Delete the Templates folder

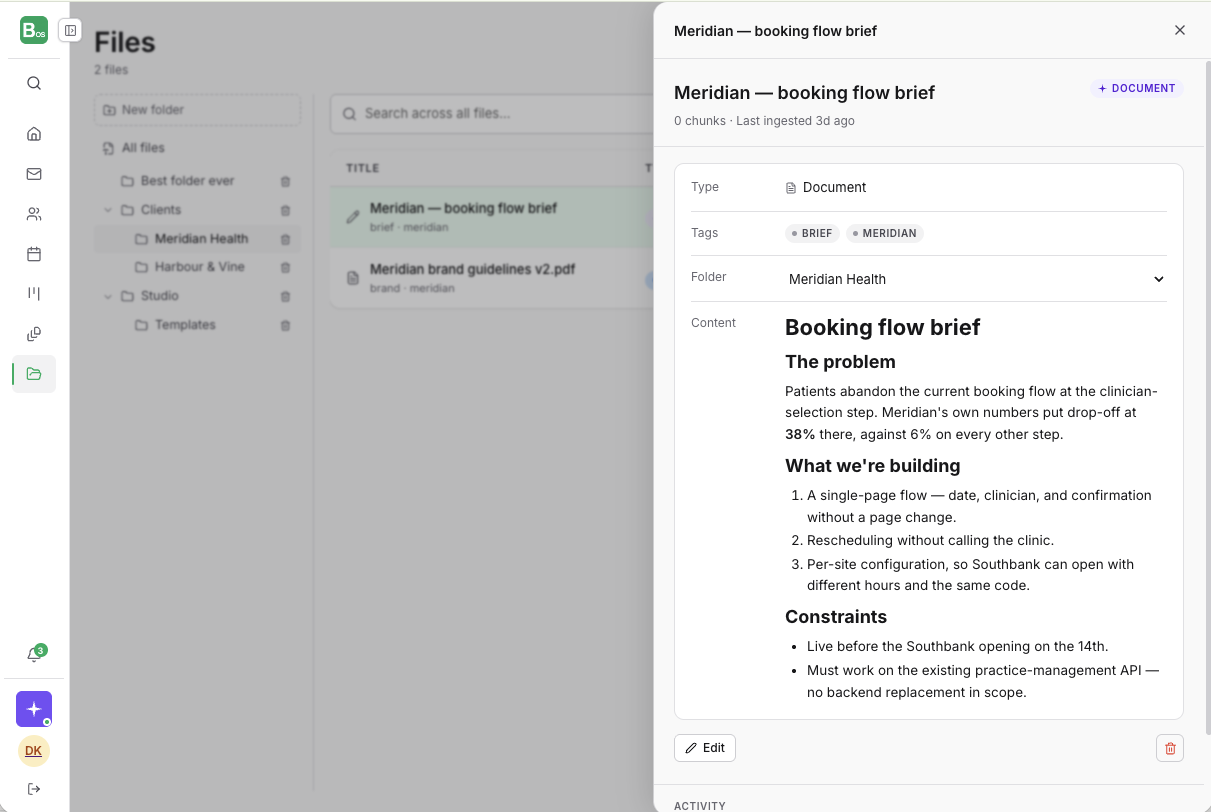tap(285, 325)
